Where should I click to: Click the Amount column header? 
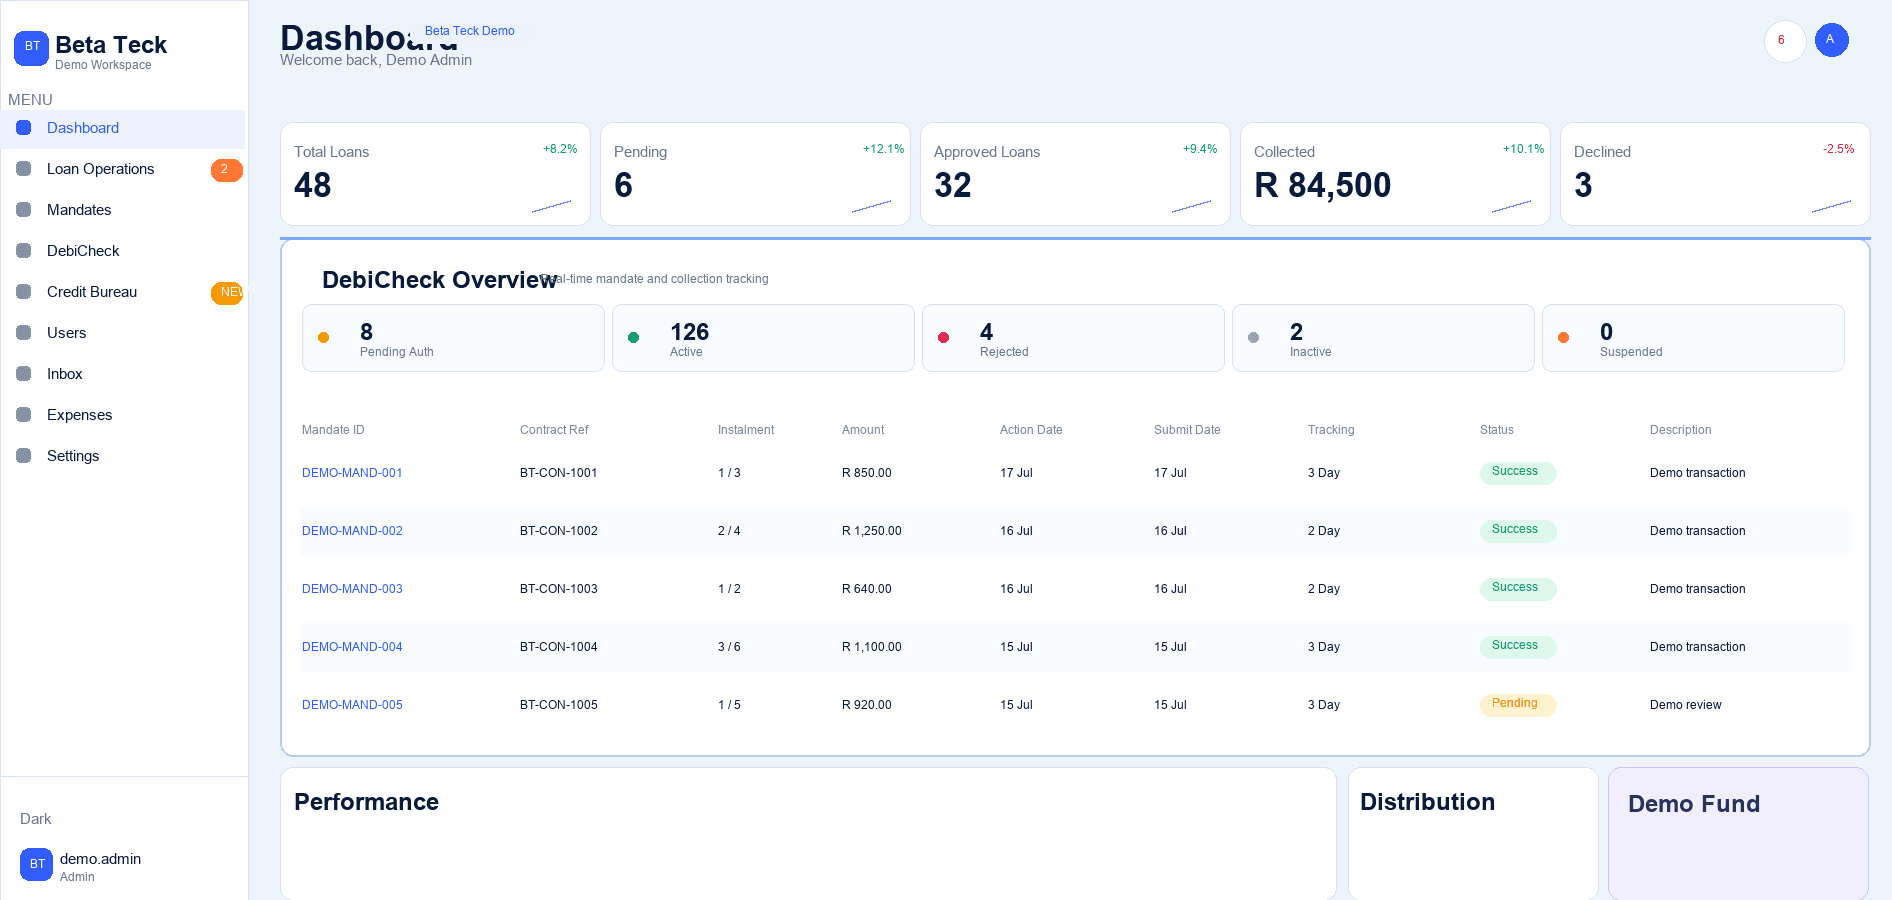click(x=863, y=430)
